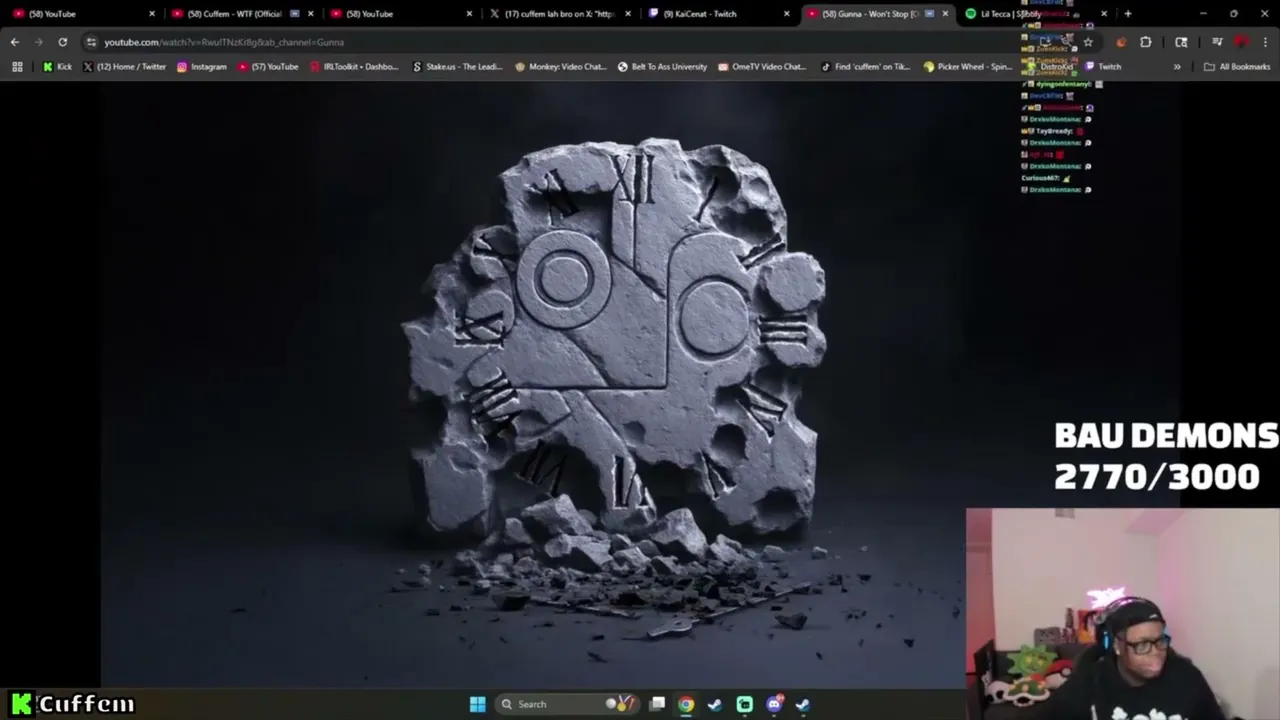Switch to the Lil Tecca Spotify tab
This screenshot has width=1280, height=720.
click(x=1035, y=14)
